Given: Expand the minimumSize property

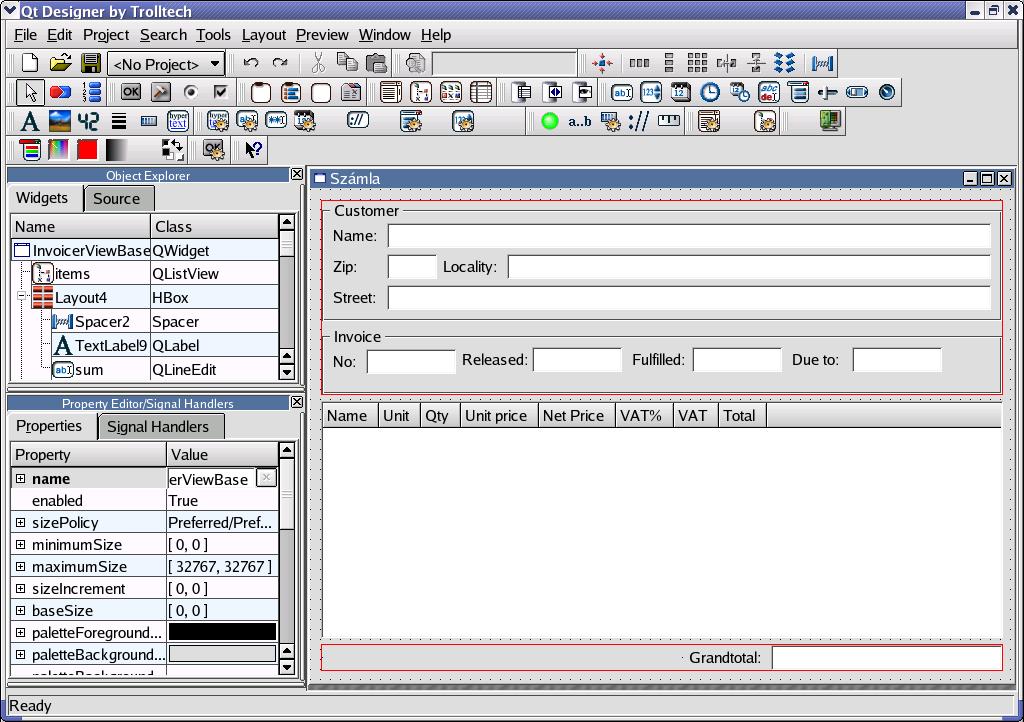Looking at the screenshot, I should point(21,544).
